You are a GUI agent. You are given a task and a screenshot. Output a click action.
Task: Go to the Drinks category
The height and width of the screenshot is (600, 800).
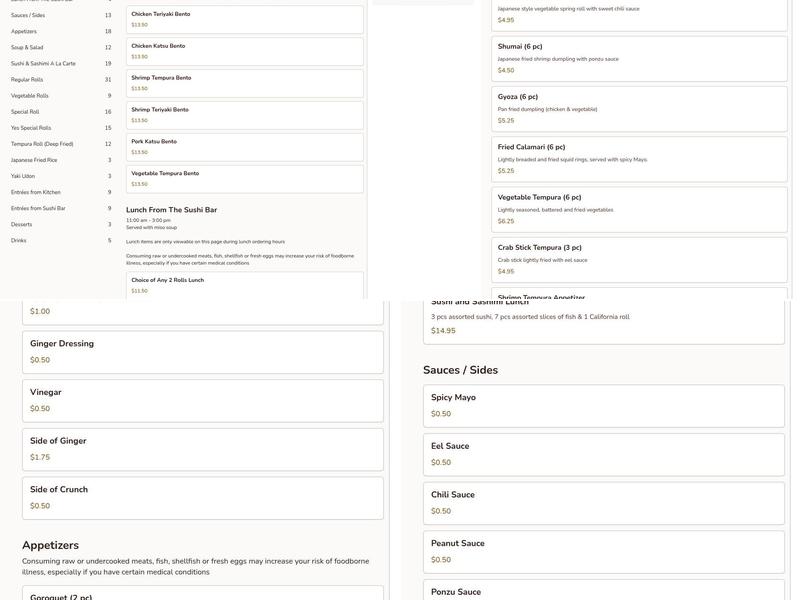(19, 240)
